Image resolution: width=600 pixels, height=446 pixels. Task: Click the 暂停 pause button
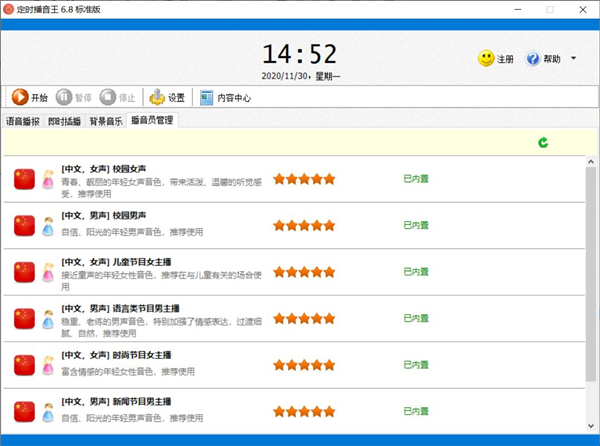[x=74, y=97]
